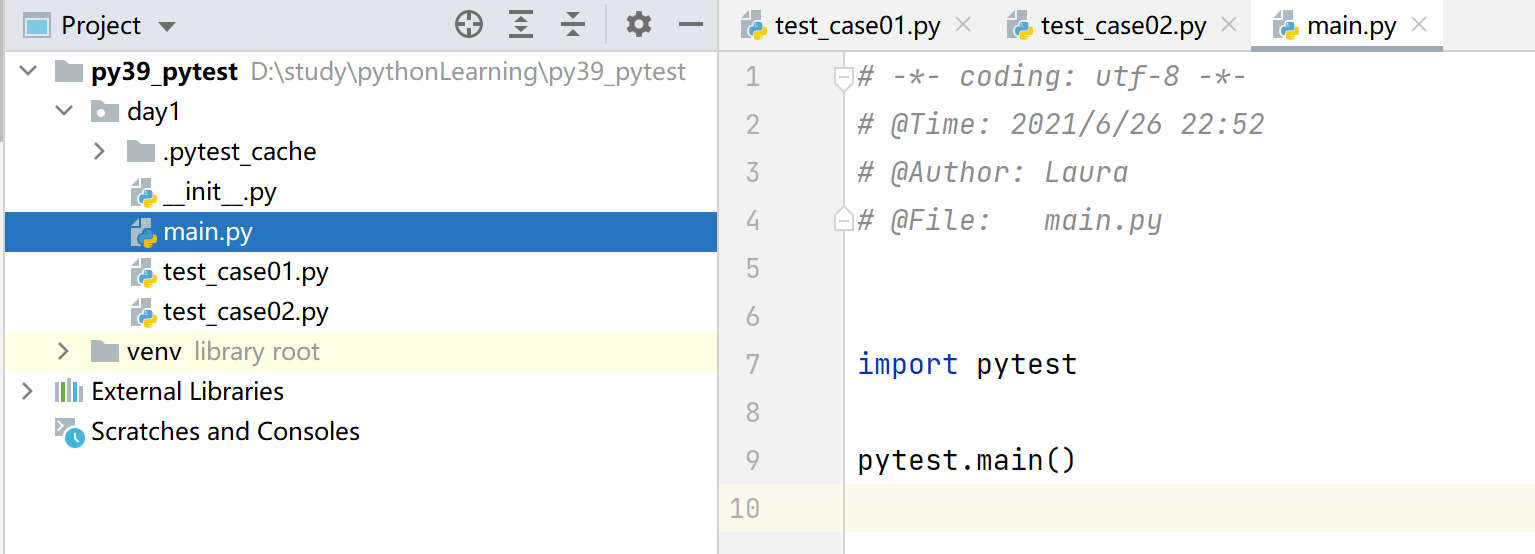Click the Collapse All icon in Project toolbar
Screen dimensions: 1535x554
tap(573, 25)
